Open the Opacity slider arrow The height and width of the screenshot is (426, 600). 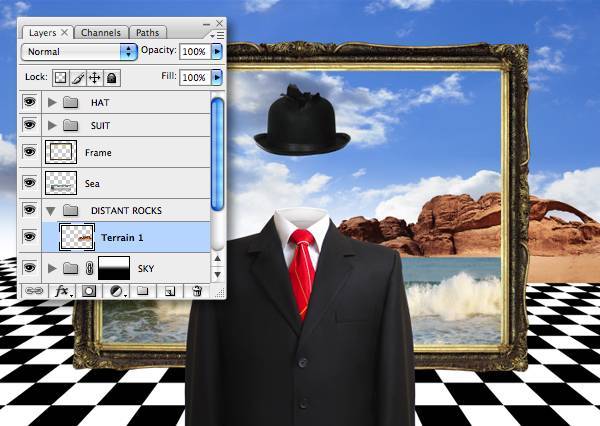click(217, 52)
